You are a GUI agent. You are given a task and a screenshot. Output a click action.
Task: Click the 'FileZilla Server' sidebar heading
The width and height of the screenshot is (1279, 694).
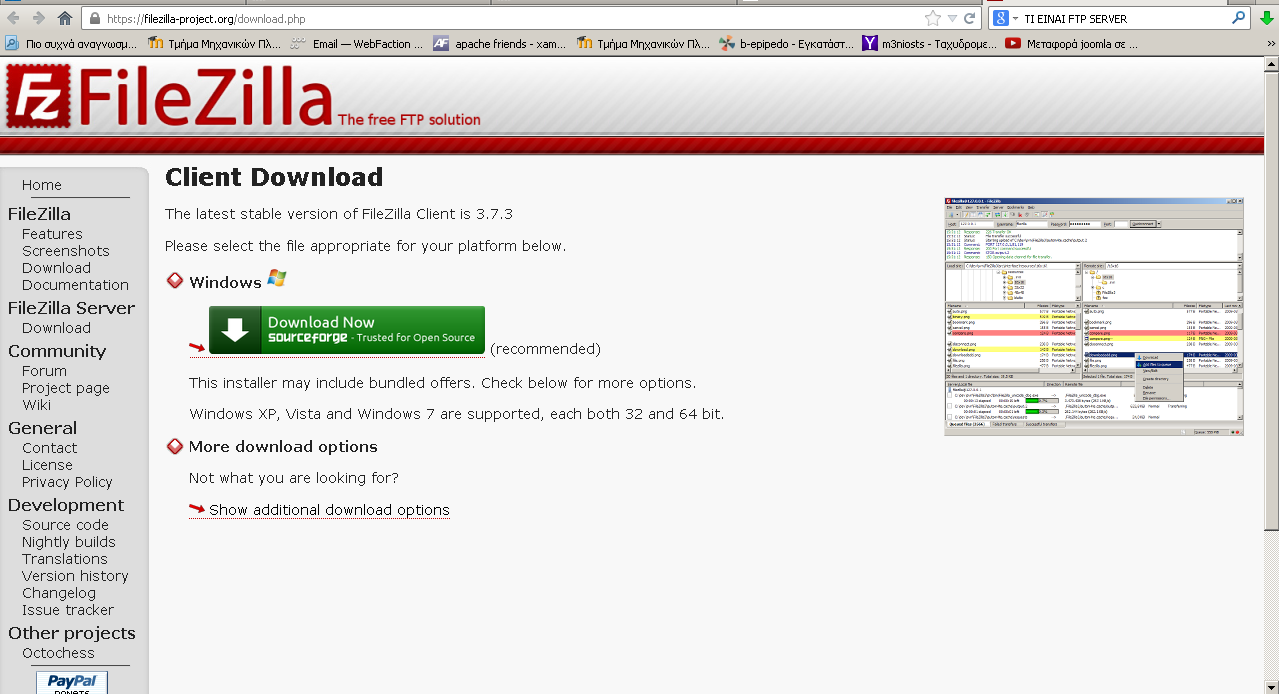pos(71,308)
